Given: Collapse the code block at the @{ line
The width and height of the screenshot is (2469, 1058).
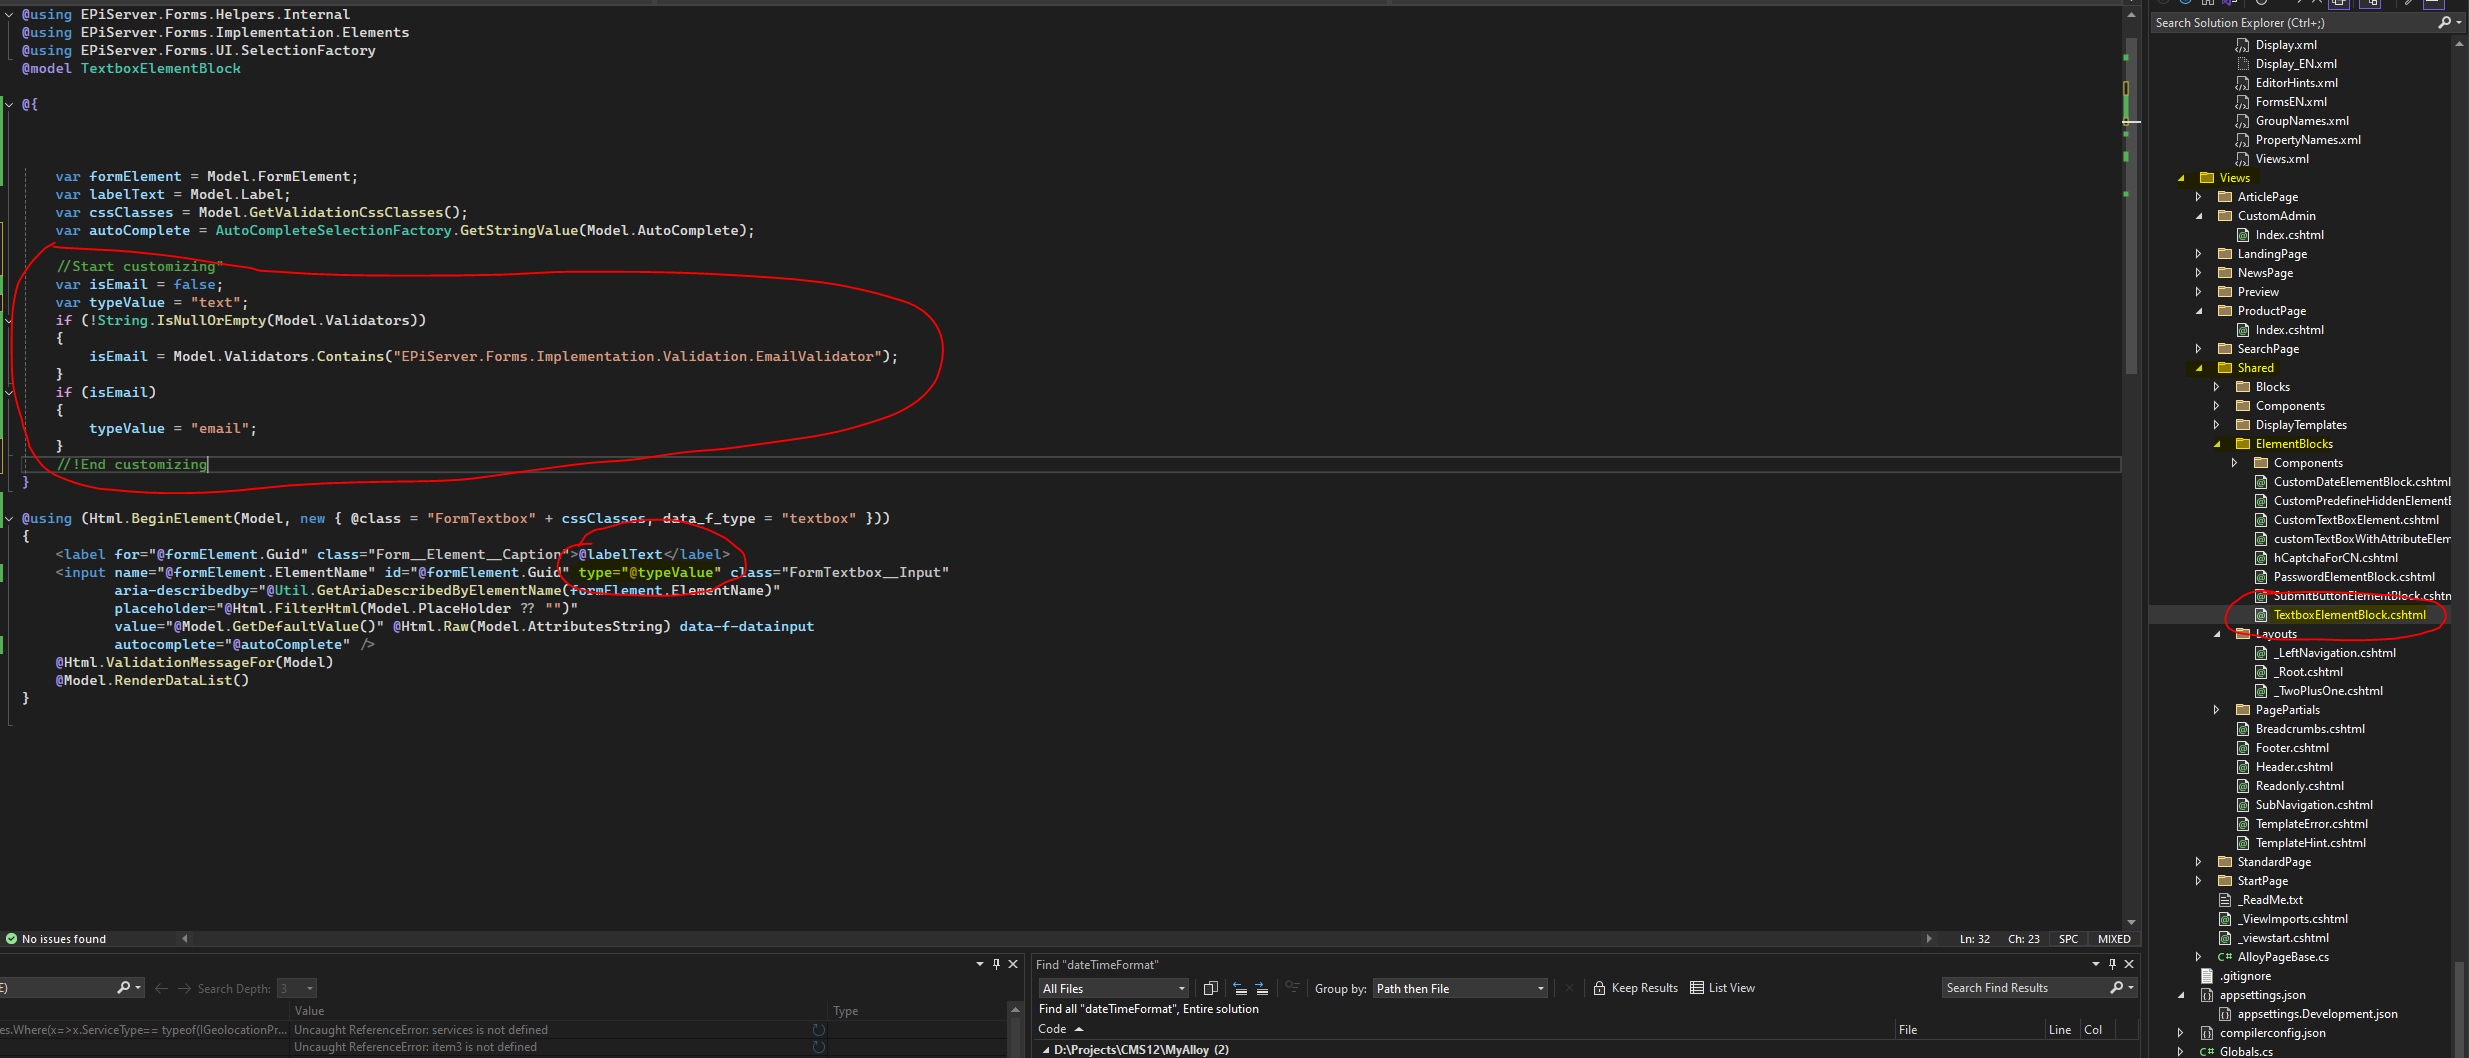Looking at the screenshot, I should tap(9, 104).
